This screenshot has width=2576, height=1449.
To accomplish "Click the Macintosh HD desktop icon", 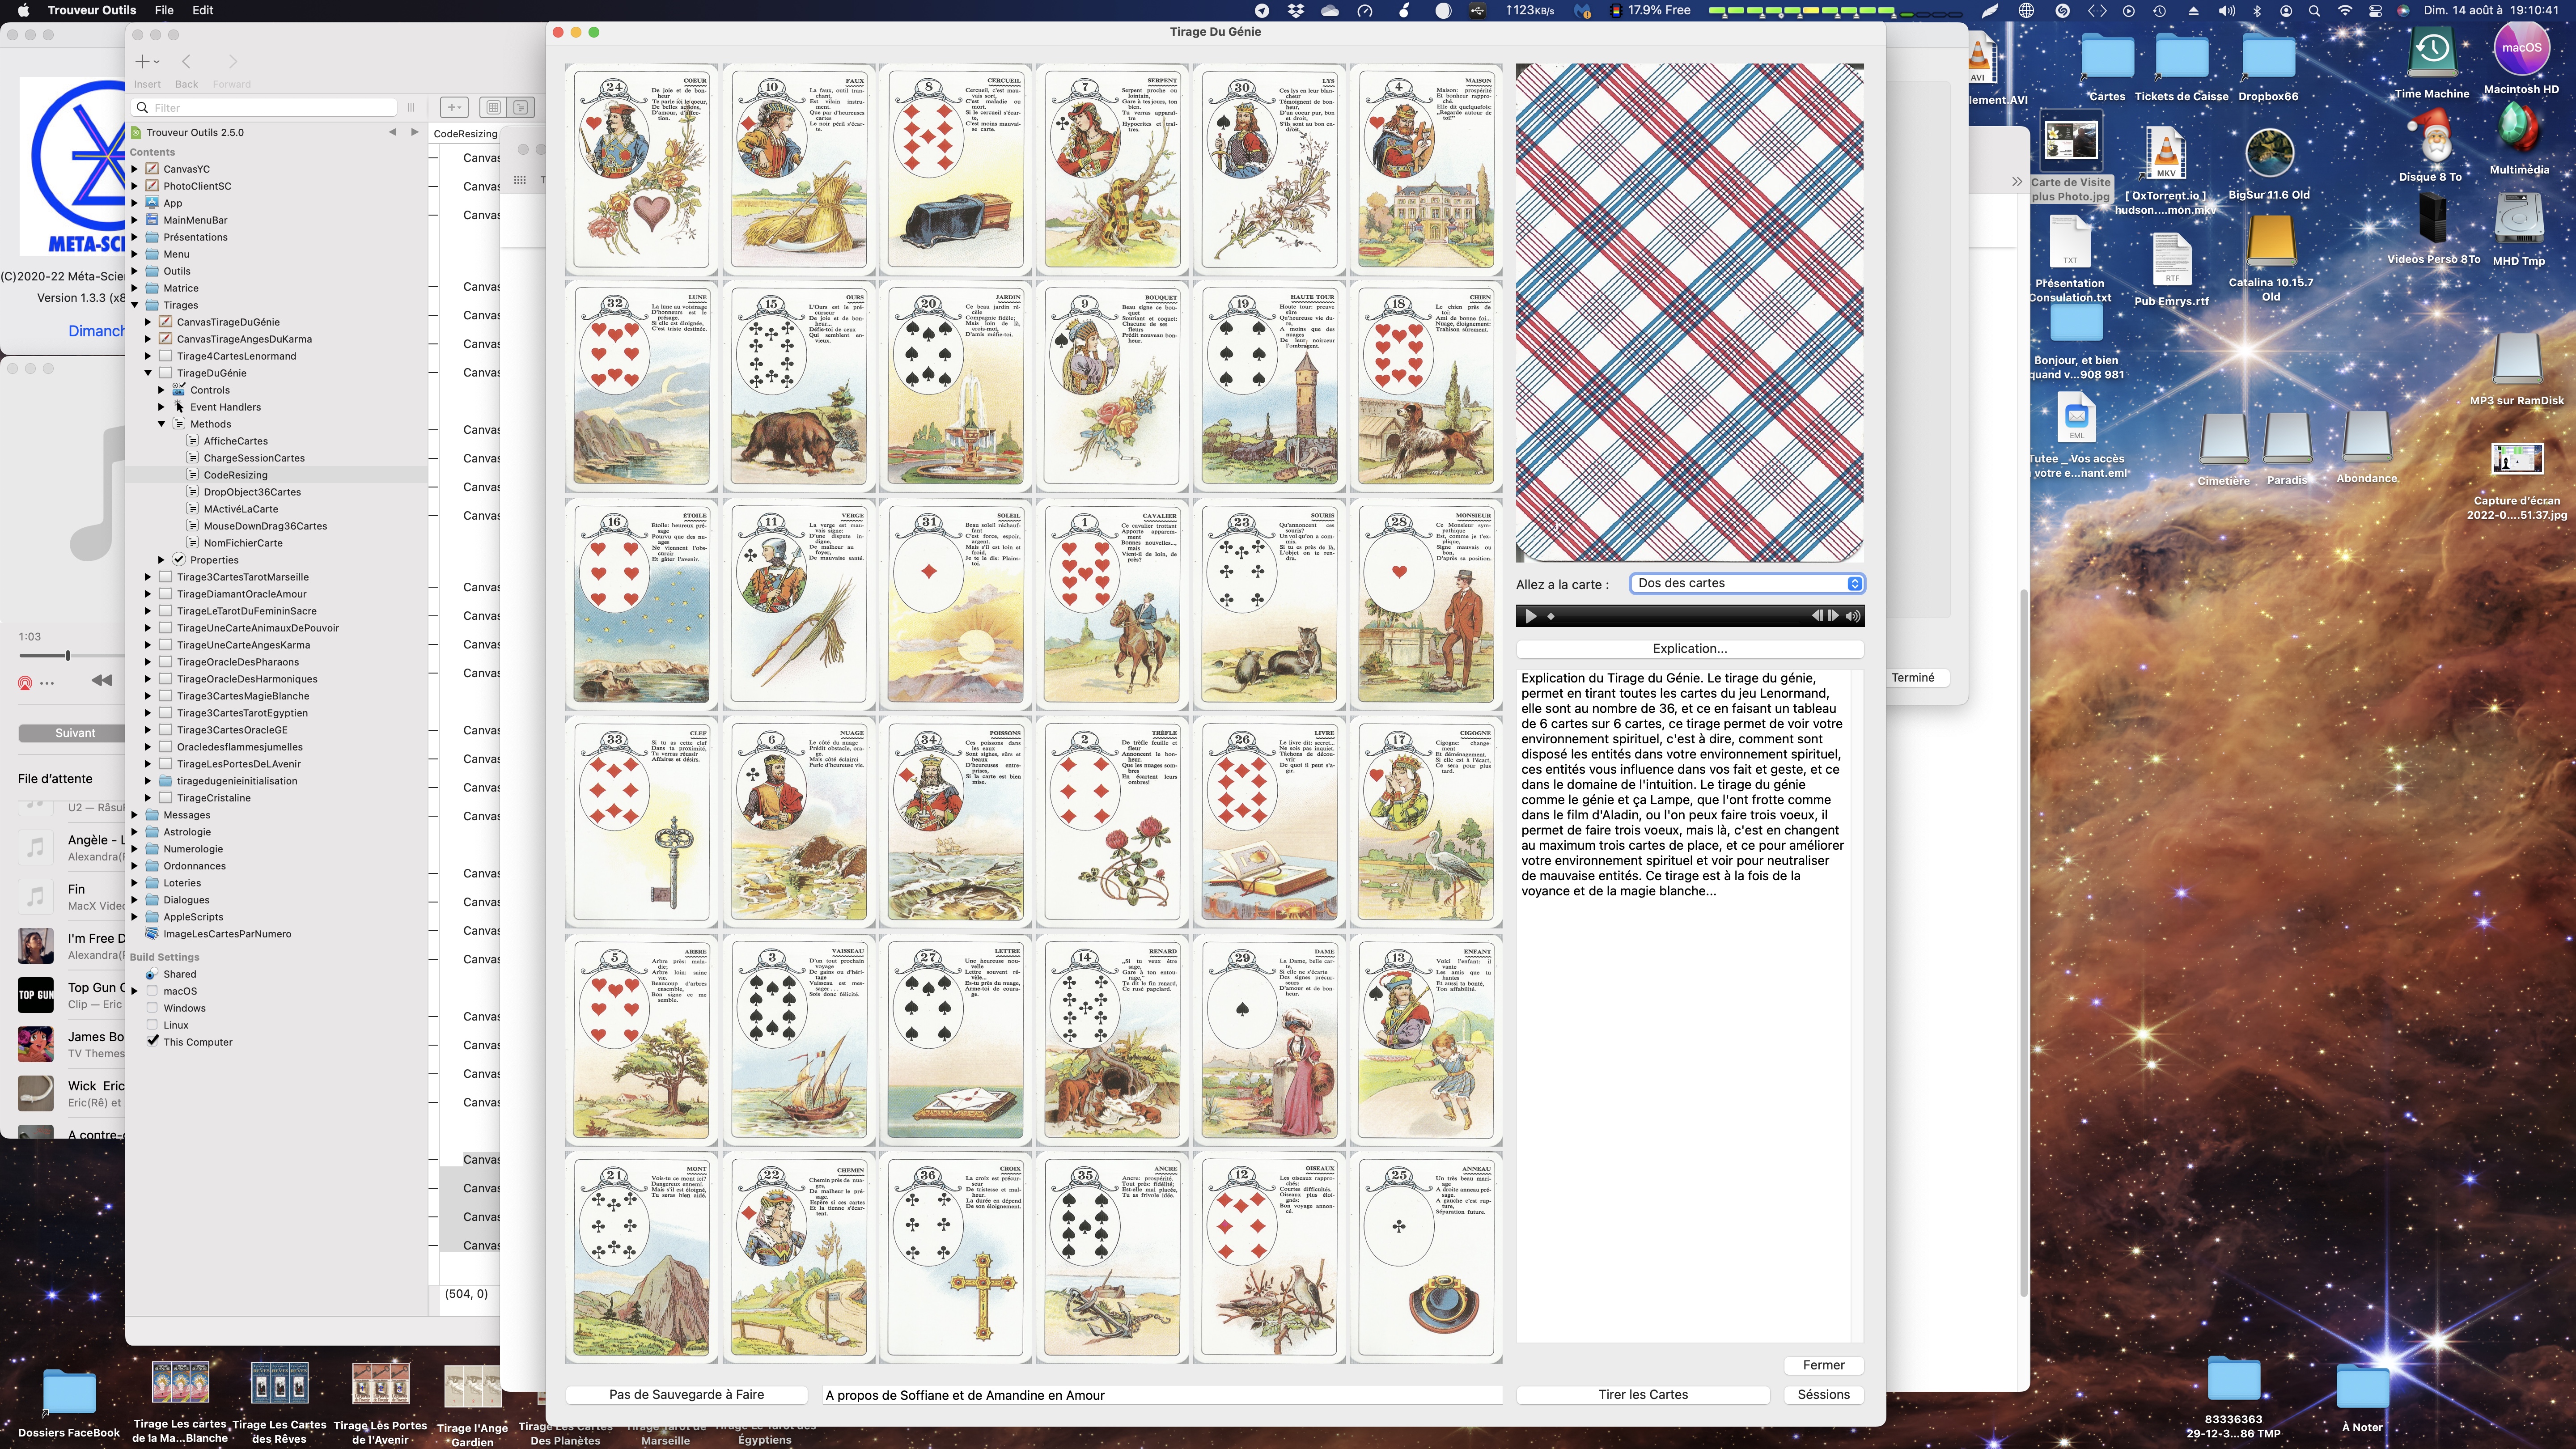I will [x=2520, y=50].
